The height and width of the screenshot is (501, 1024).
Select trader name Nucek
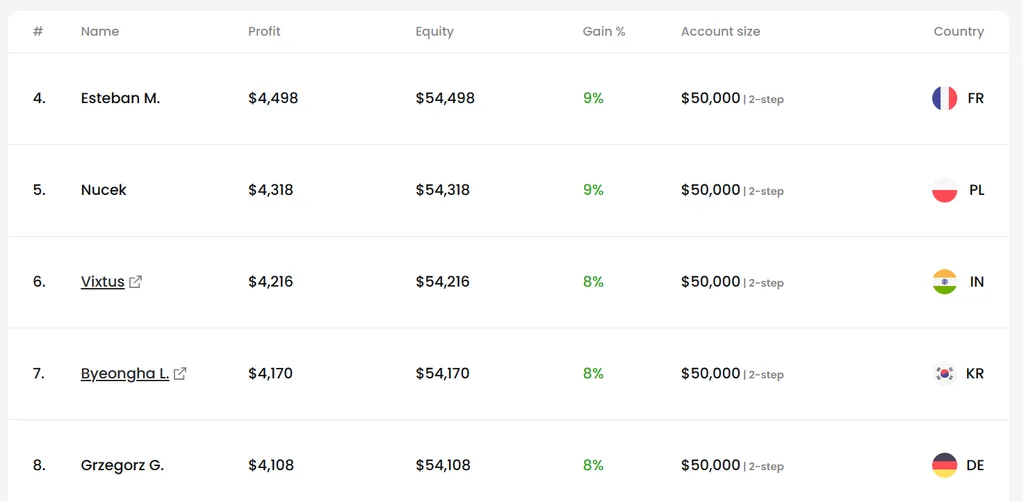103,190
